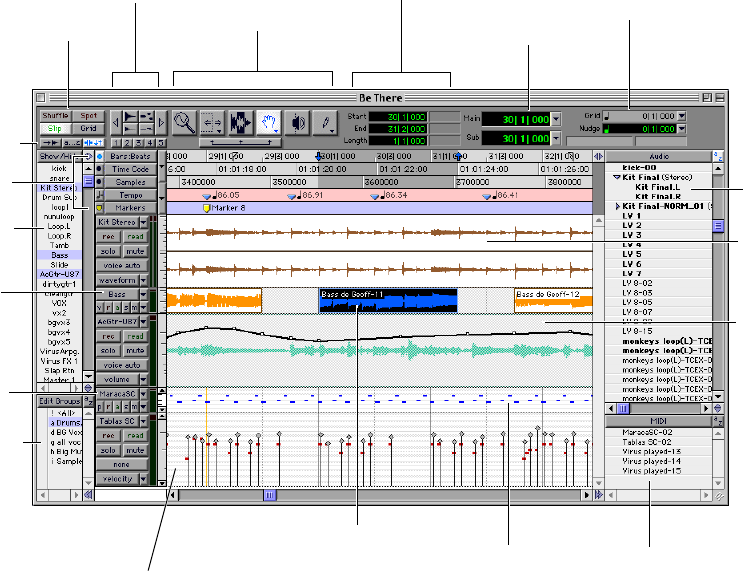Increase audio waveform zoom height

(x=130, y=117)
